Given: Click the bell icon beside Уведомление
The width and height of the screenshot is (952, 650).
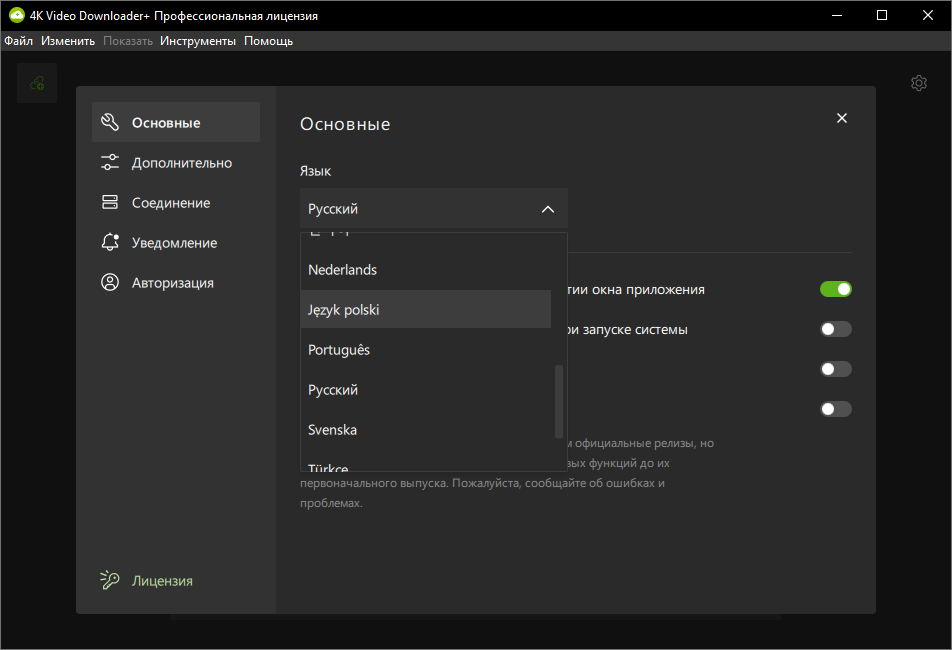Looking at the screenshot, I should (x=110, y=242).
